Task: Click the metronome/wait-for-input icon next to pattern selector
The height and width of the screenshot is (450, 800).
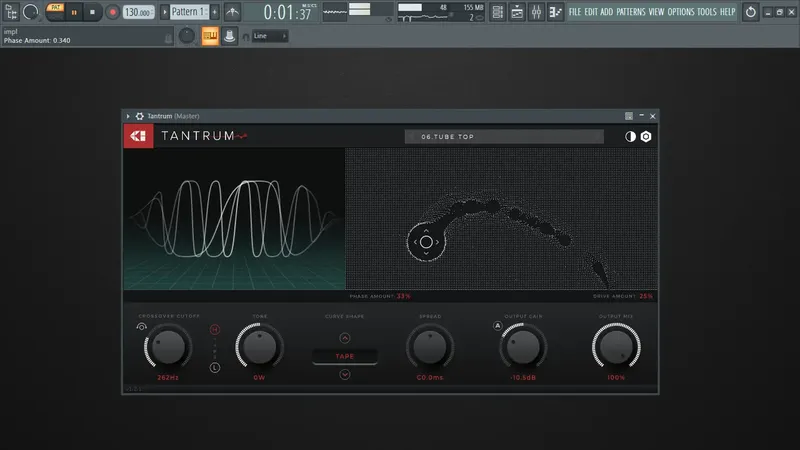Action: (x=233, y=12)
